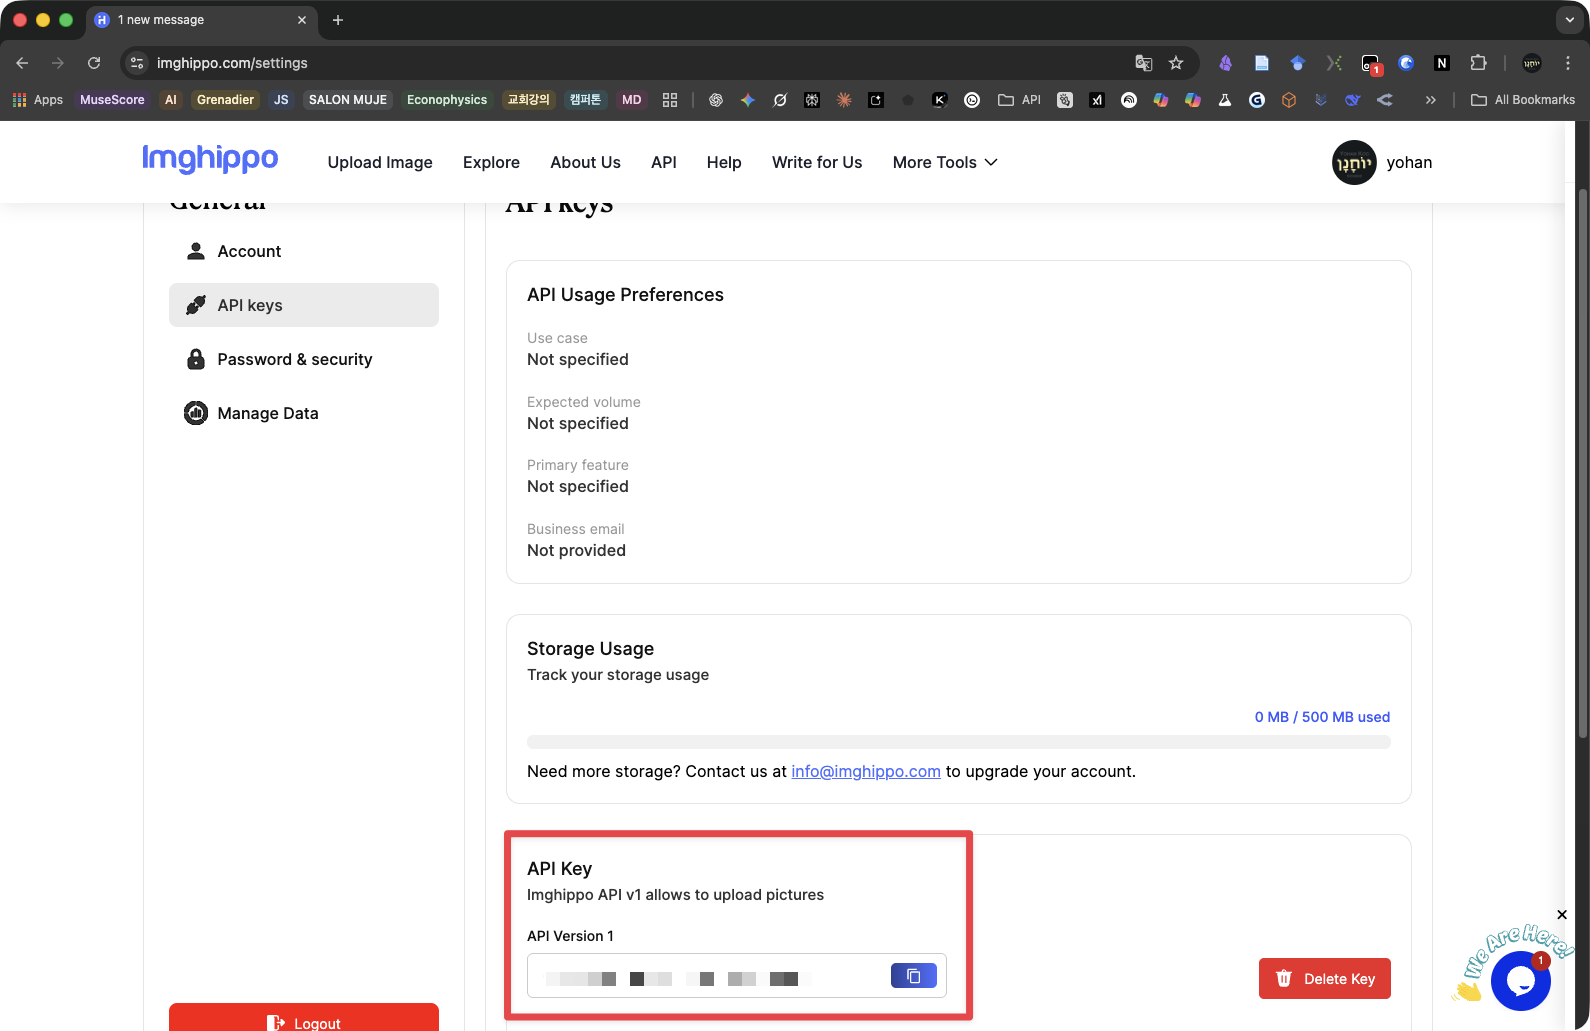1590x1031 pixels.
Task: Open the All Bookmarks folder
Action: pos(1522,100)
